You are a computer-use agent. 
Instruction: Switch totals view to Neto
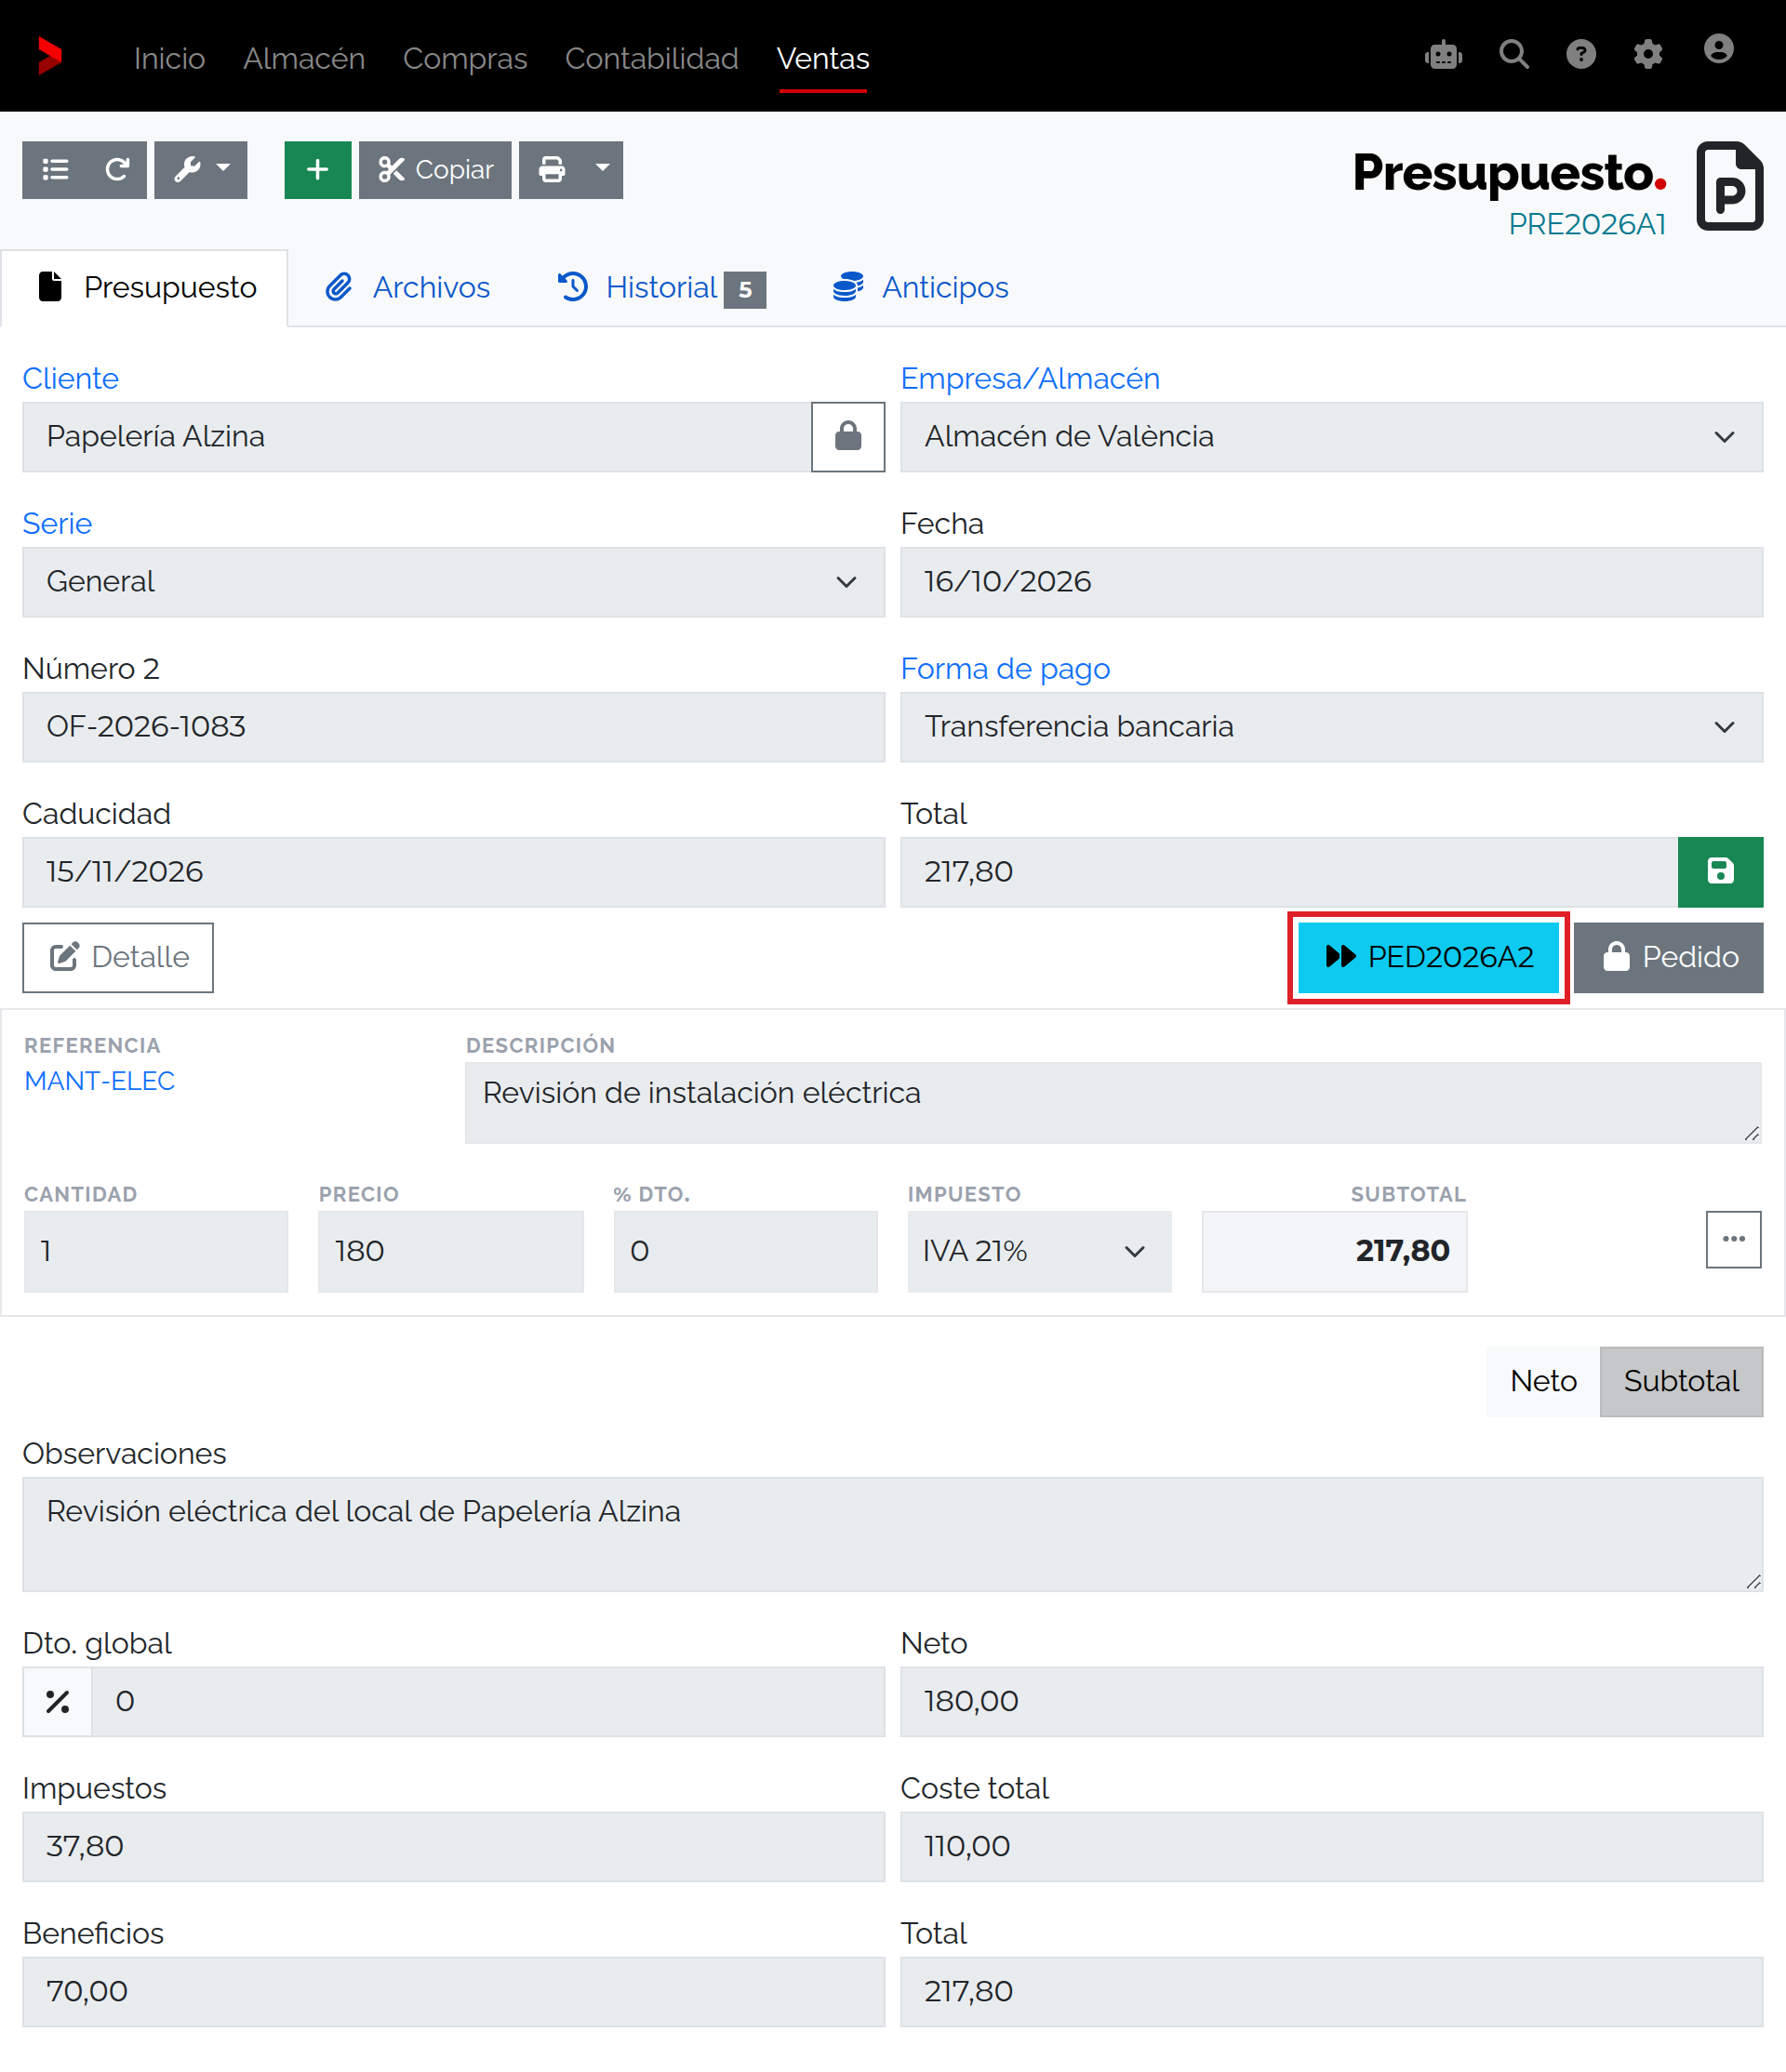1543,1381
